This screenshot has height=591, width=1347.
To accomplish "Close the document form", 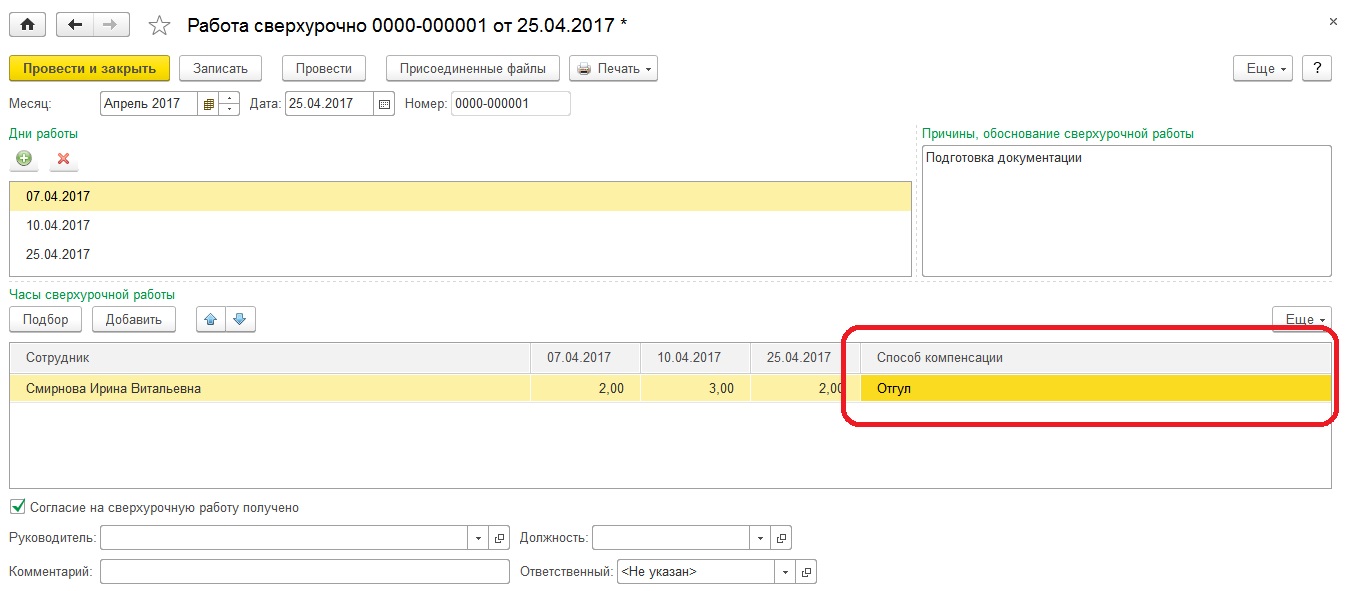I will point(1333,21).
